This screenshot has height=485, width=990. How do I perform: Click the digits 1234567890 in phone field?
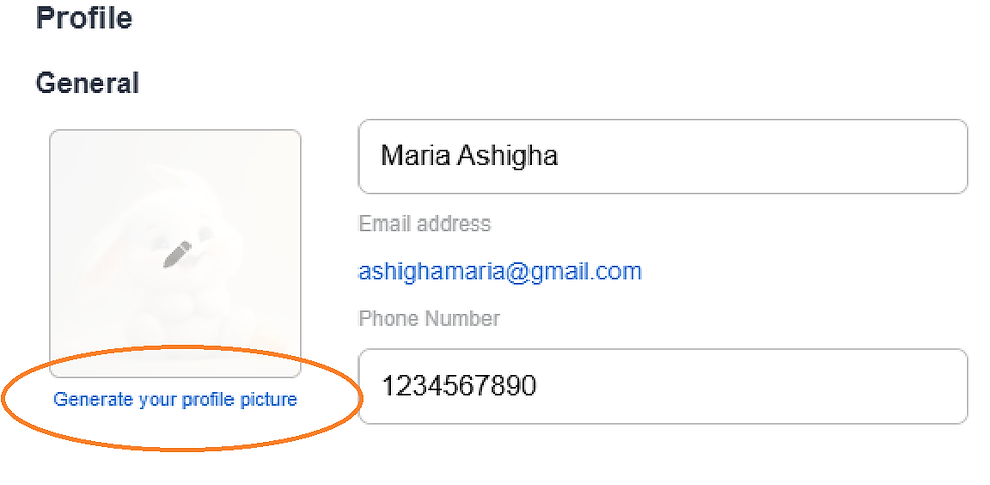tap(459, 385)
